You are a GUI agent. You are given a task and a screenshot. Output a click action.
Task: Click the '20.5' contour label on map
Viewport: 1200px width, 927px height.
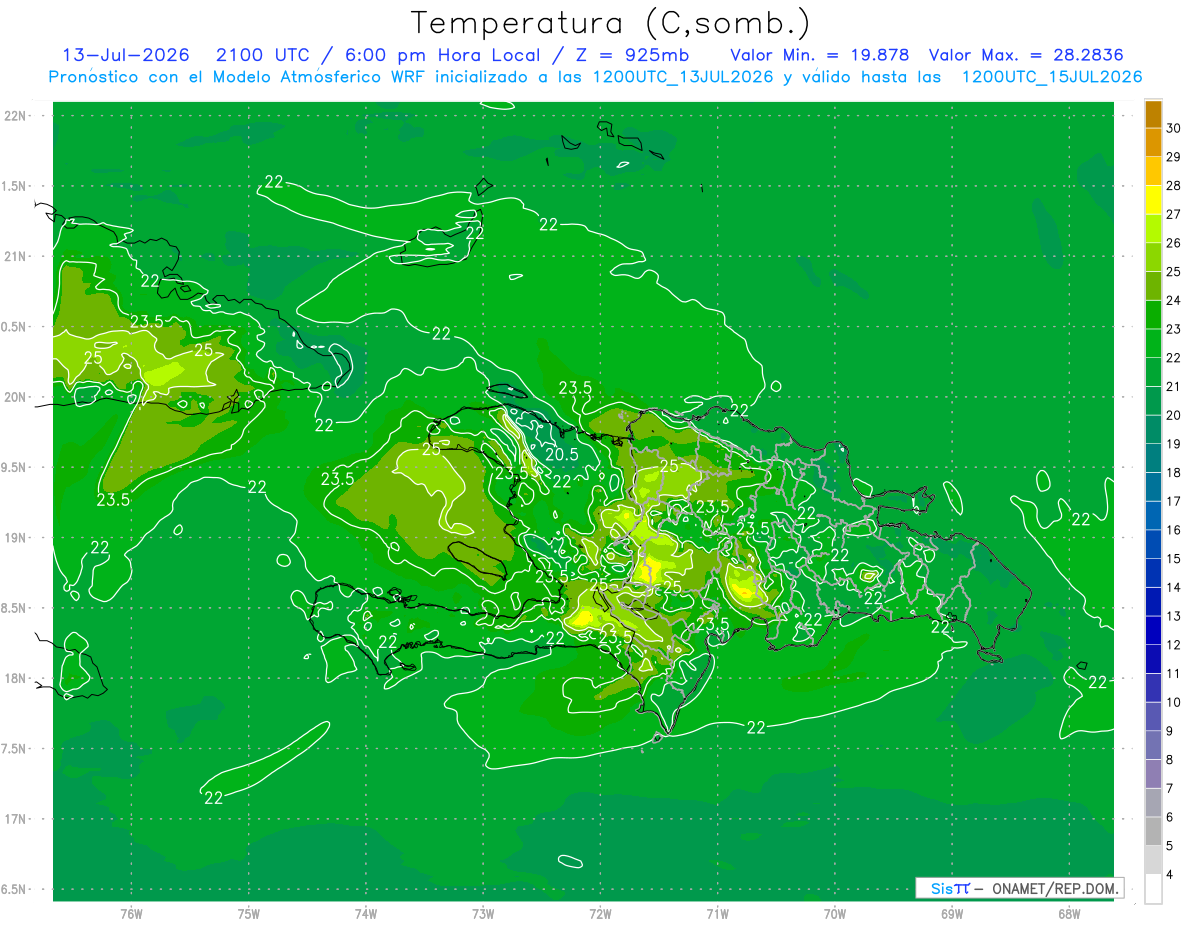[562, 454]
